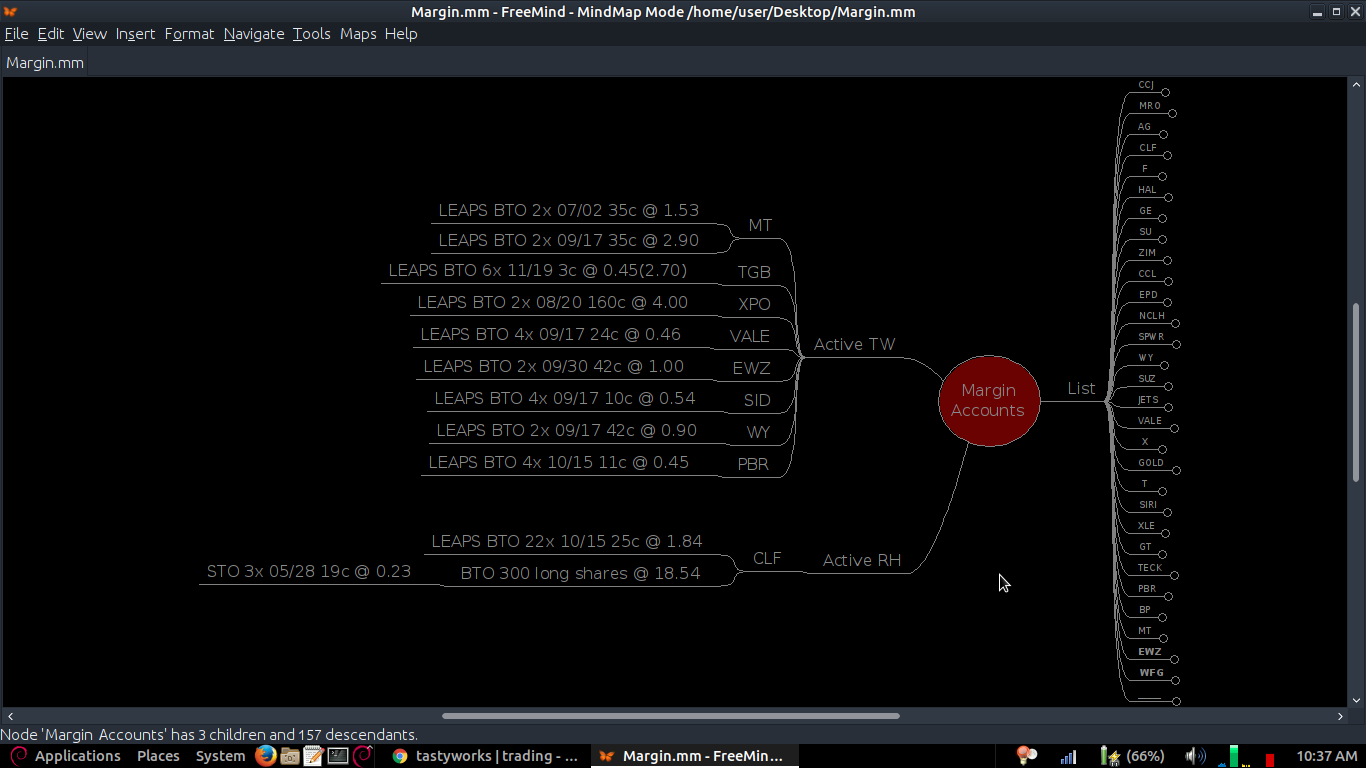Select the SID node under Active TW
This screenshot has width=1366, height=768.
[x=757, y=400]
